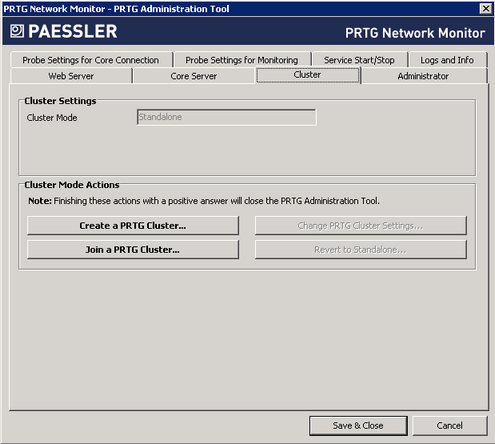The height and width of the screenshot is (444, 495).
Task: Open the Service Start/Stop tab
Action: click(x=359, y=60)
